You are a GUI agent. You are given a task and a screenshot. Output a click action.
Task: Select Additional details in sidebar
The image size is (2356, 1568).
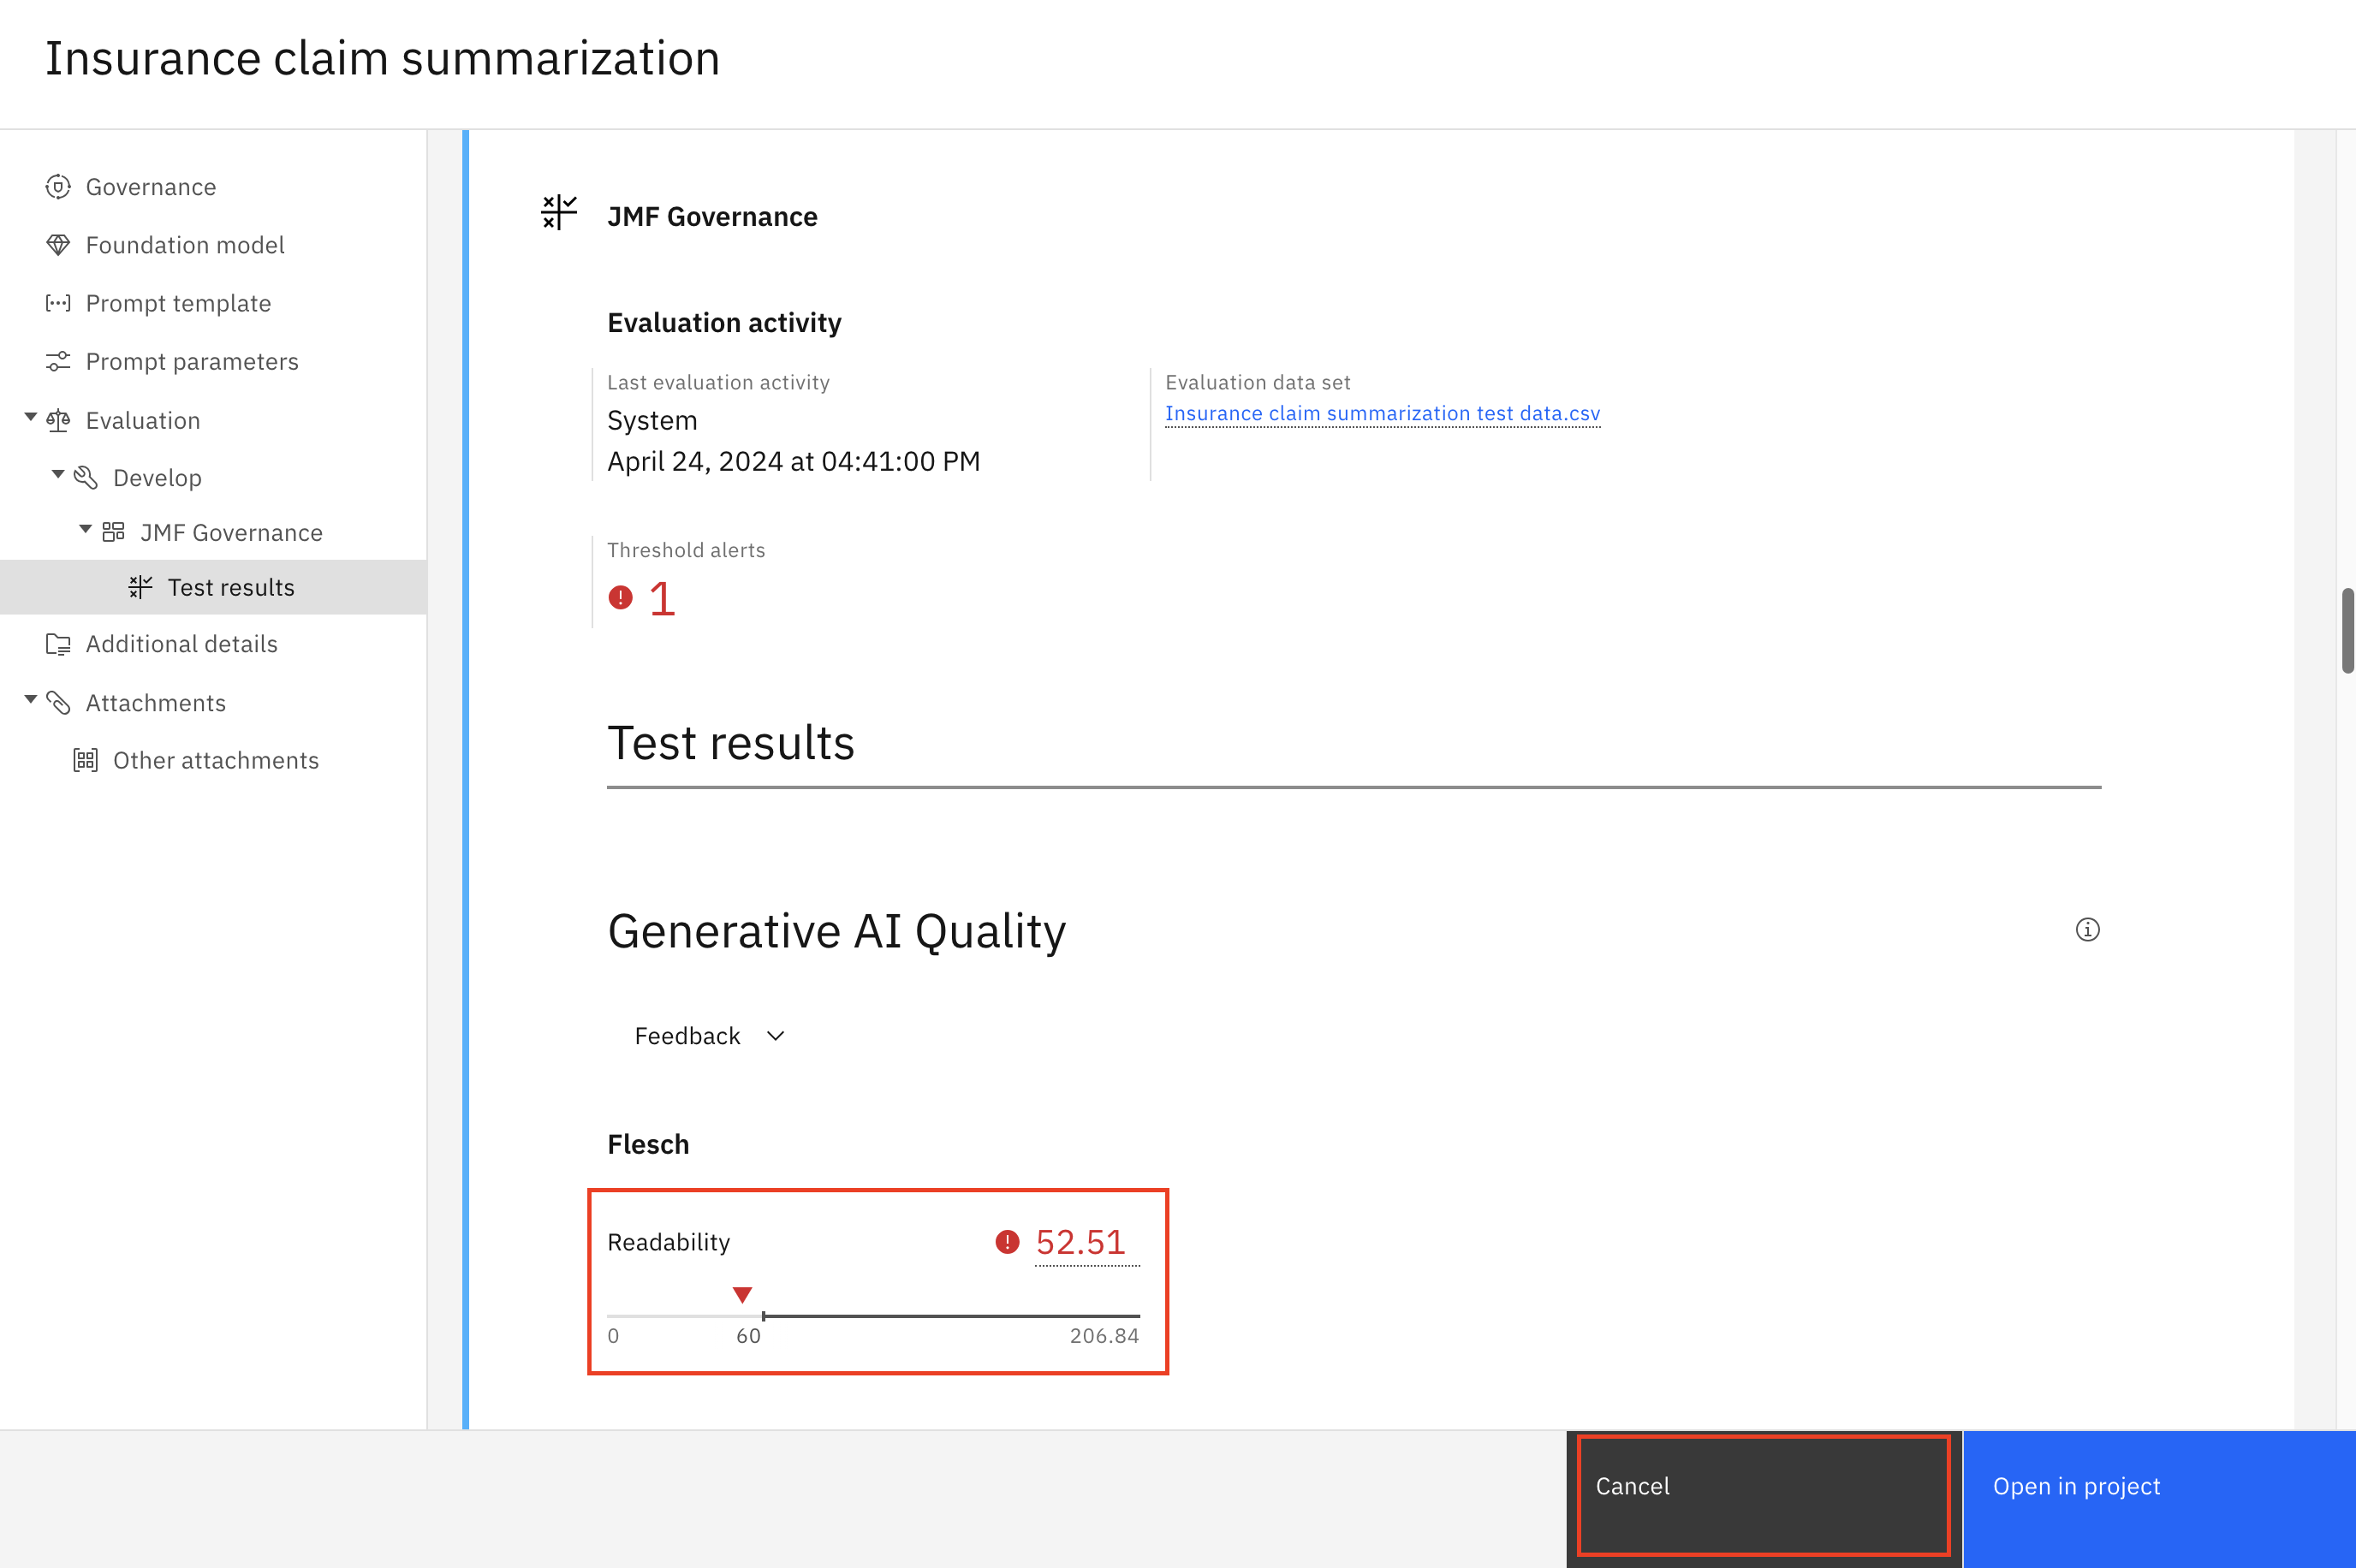[181, 644]
